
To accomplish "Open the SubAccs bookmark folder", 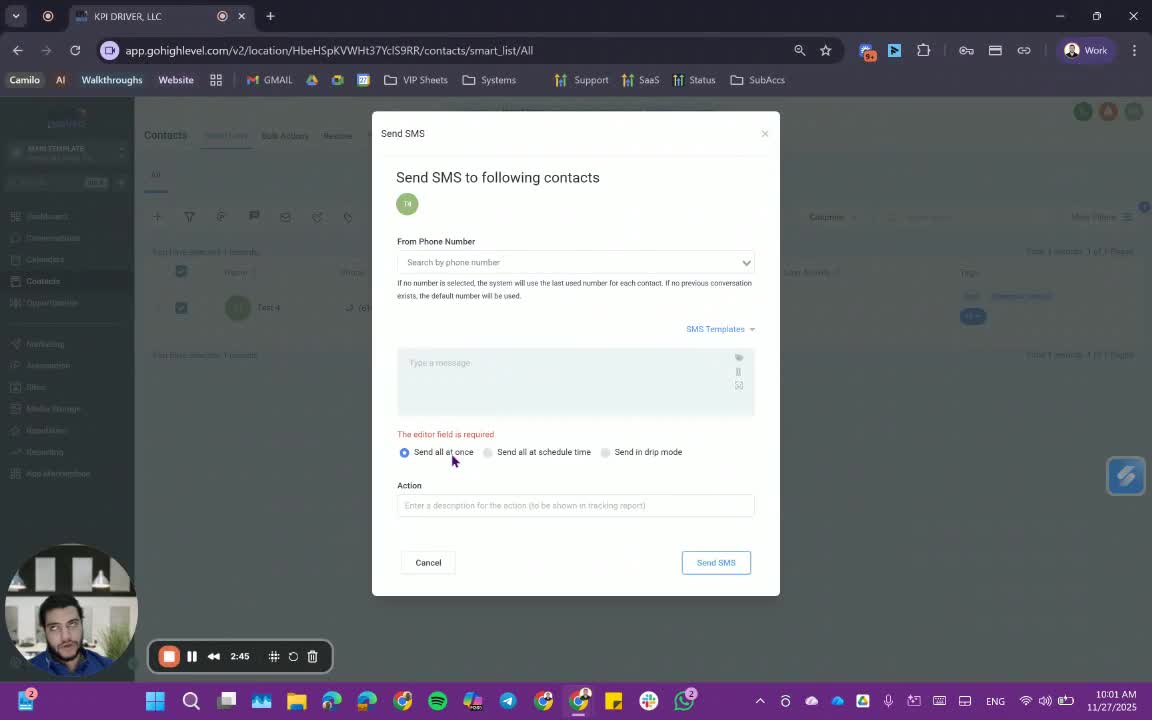I will pos(757,80).
